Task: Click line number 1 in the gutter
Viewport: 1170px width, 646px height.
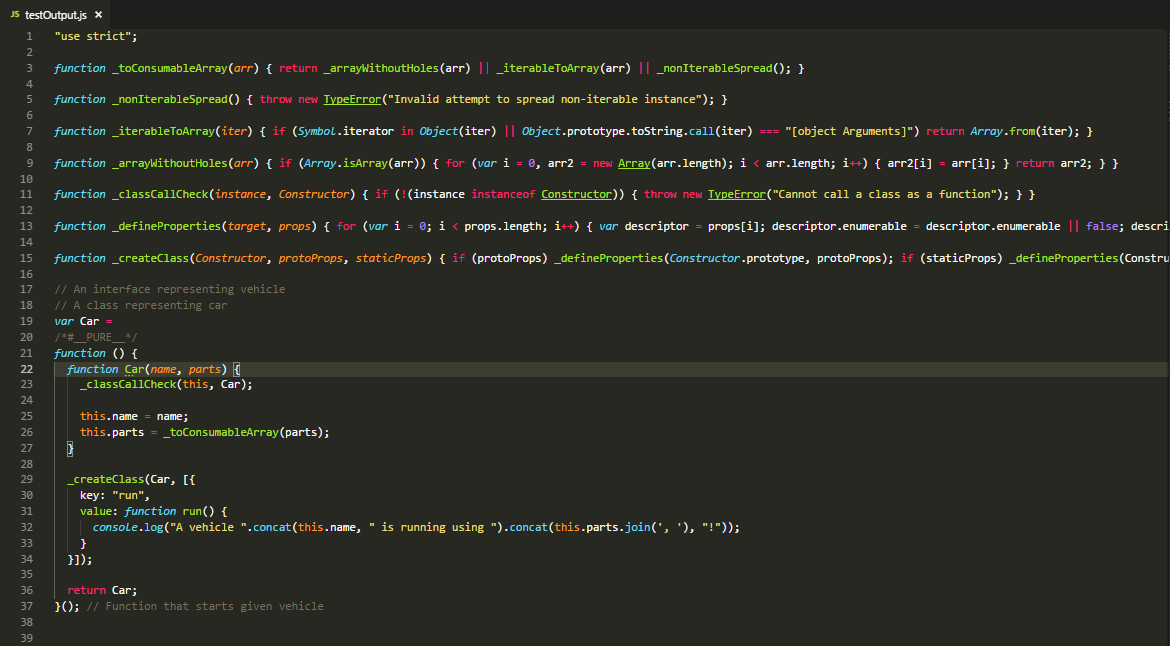Action: (x=30, y=36)
